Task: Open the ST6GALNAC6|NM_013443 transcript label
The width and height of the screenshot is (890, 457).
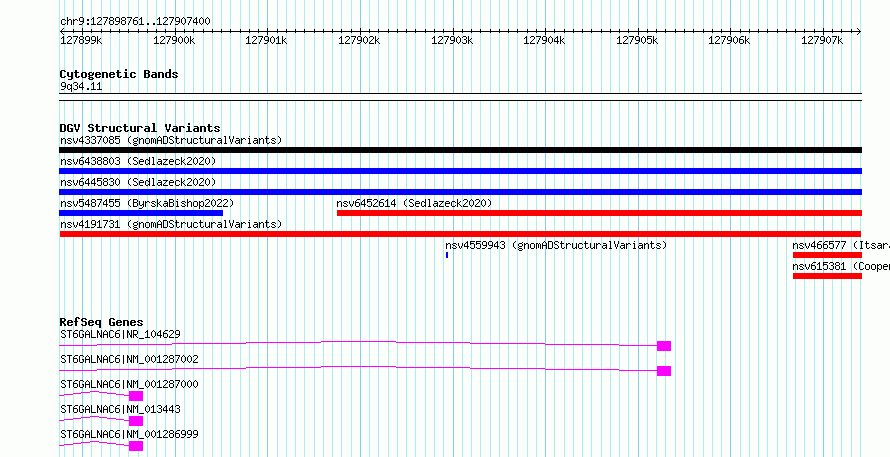Action: 120,409
